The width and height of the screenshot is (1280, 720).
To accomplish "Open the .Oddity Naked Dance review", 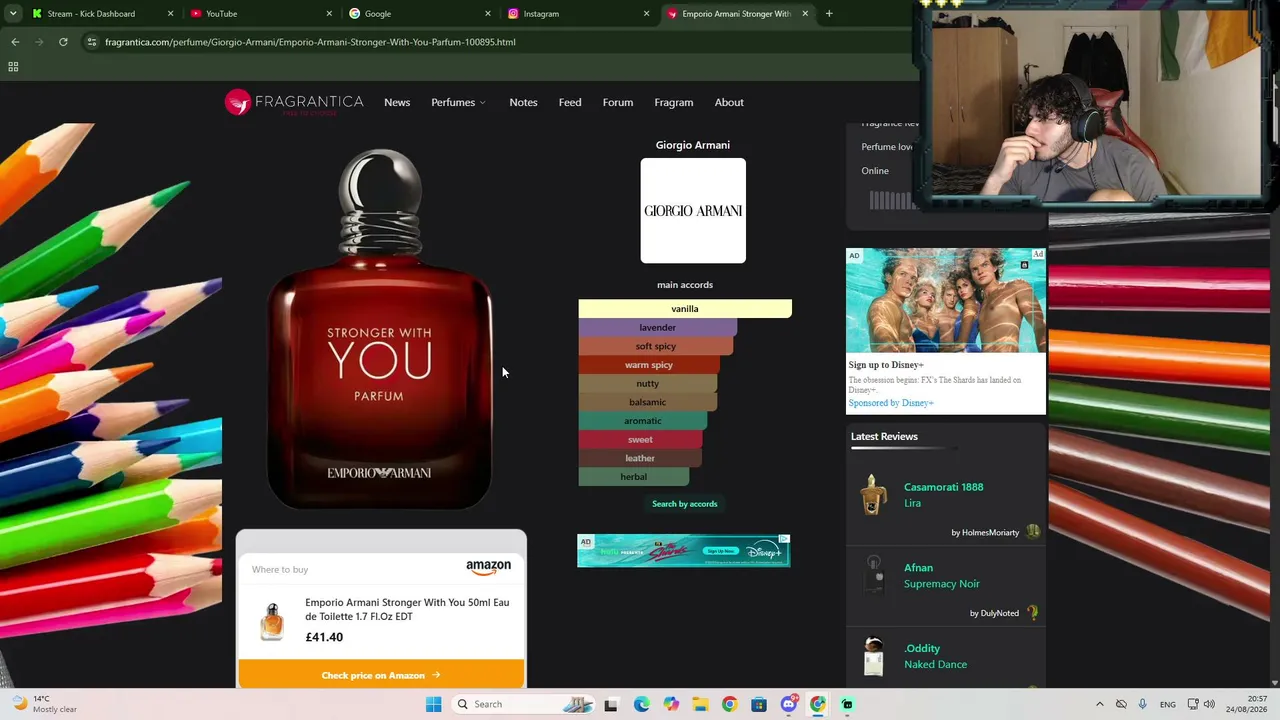I will [936, 656].
